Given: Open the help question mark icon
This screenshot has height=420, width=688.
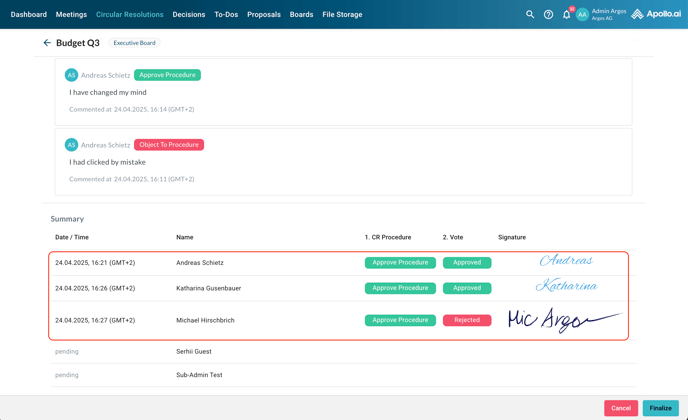Looking at the screenshot, I should click(x=548, y=15).
